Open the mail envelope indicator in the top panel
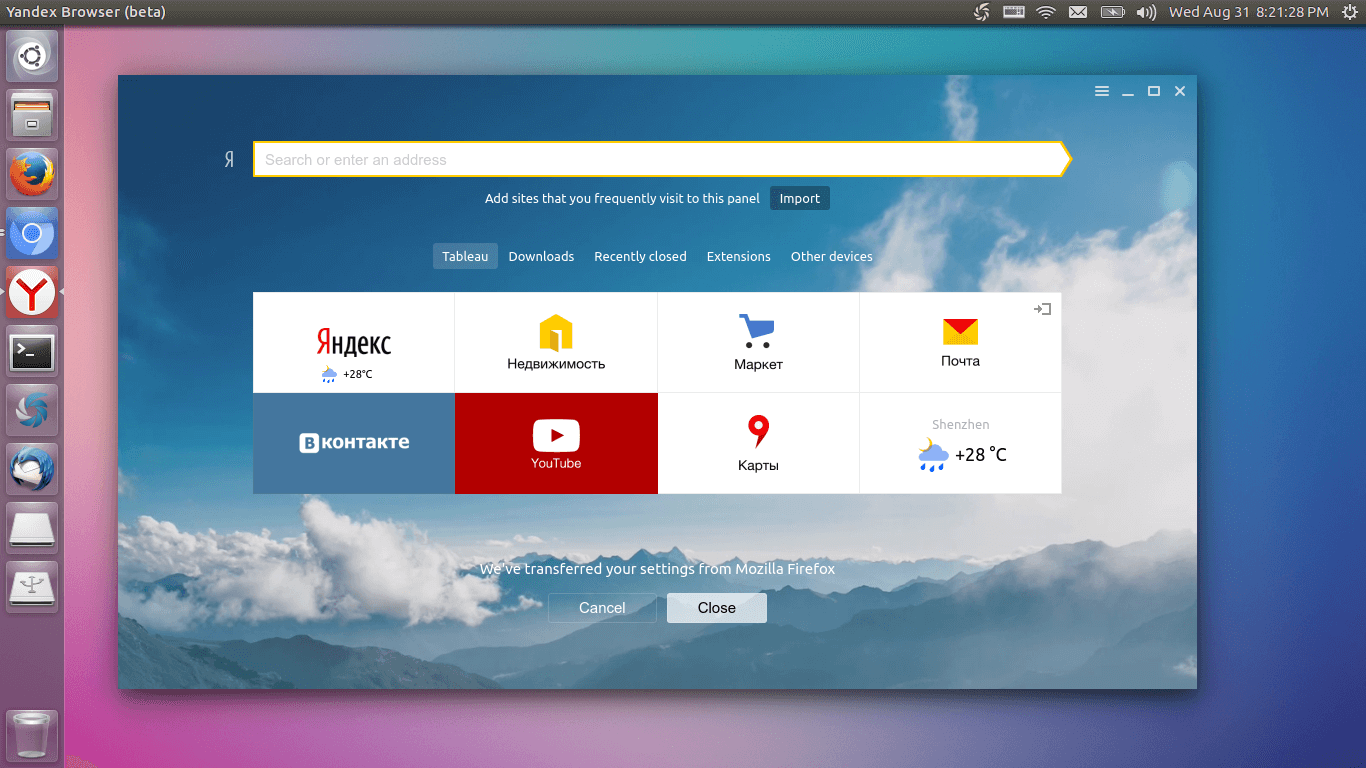The height and width of the screenshot is (768, 1366). [x=1078, y=12]
